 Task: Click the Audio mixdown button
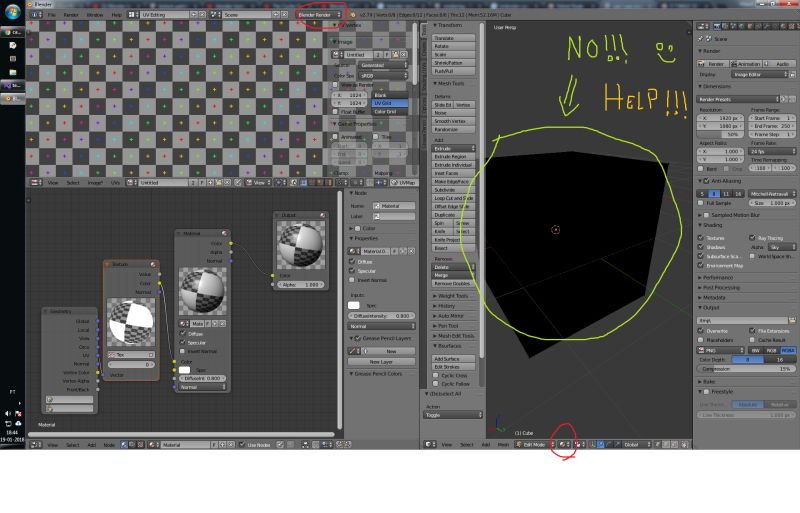click(779, 64)
